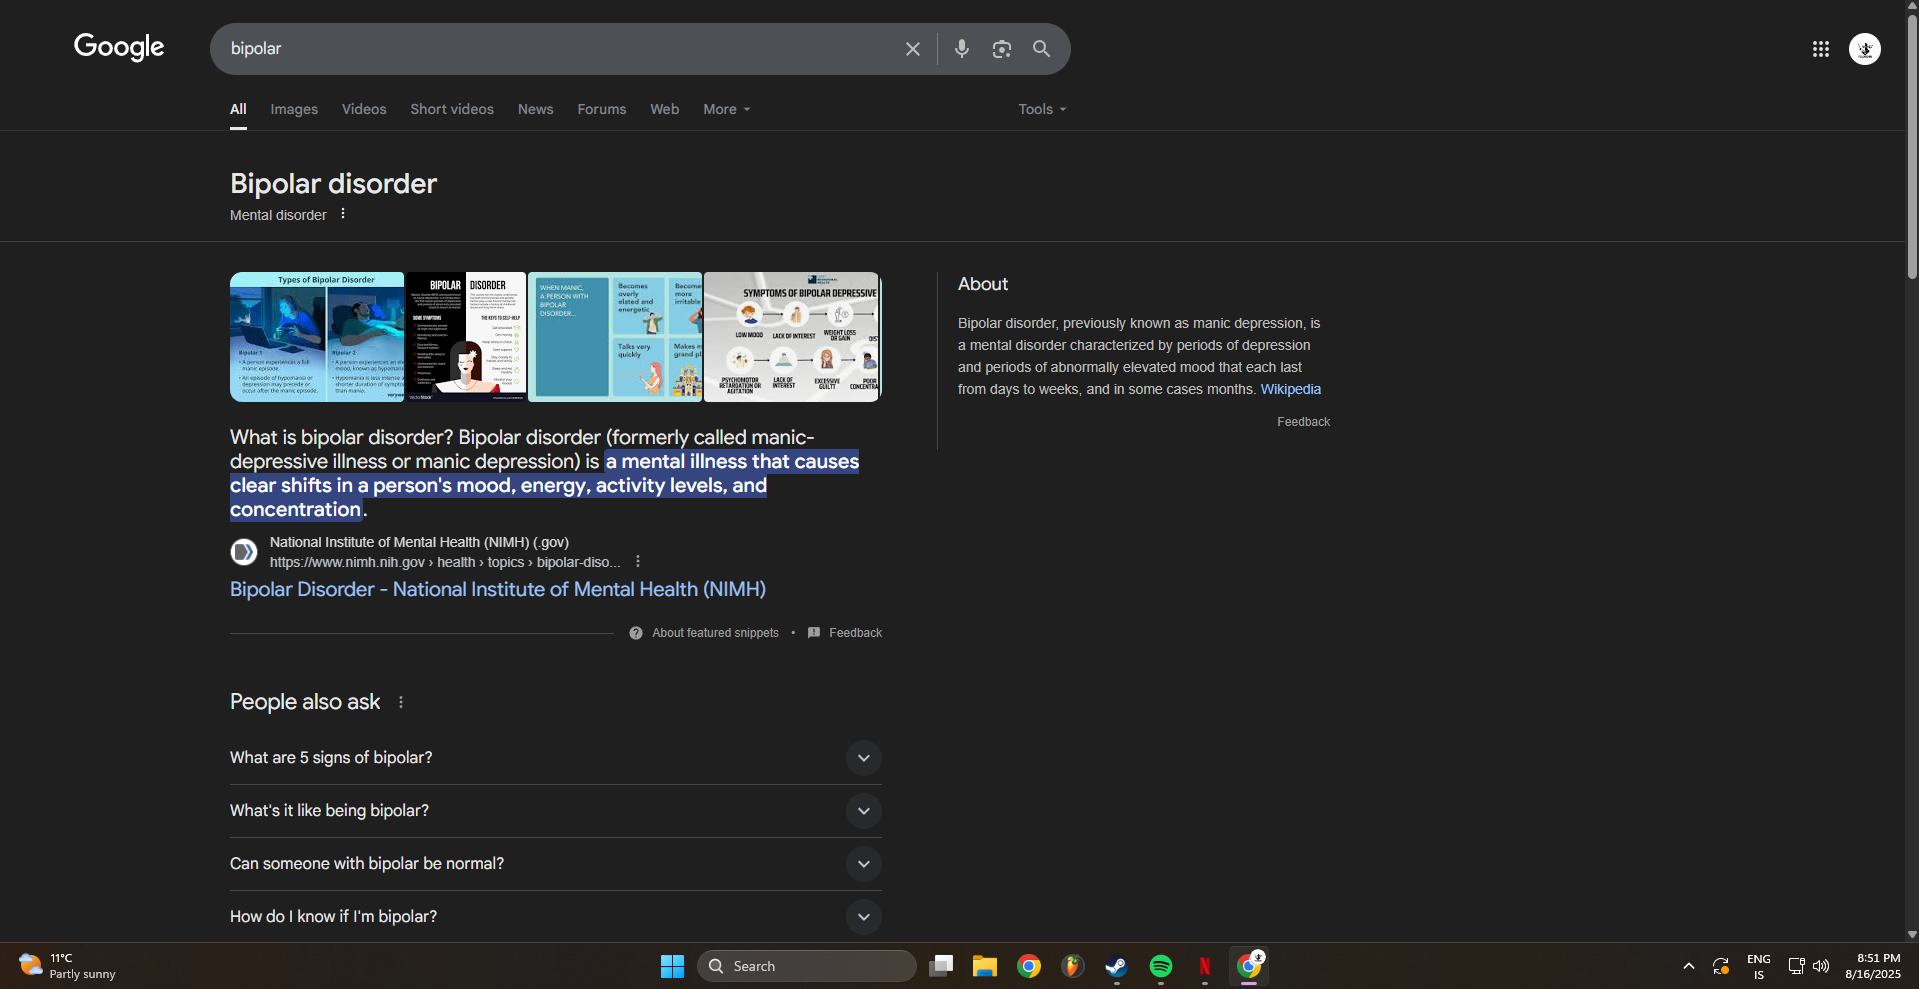The width and height of the screenshot is (1919, 989).
Task: Switch to the Web tab
Action: pyautogui.click(x=664, y=109)
